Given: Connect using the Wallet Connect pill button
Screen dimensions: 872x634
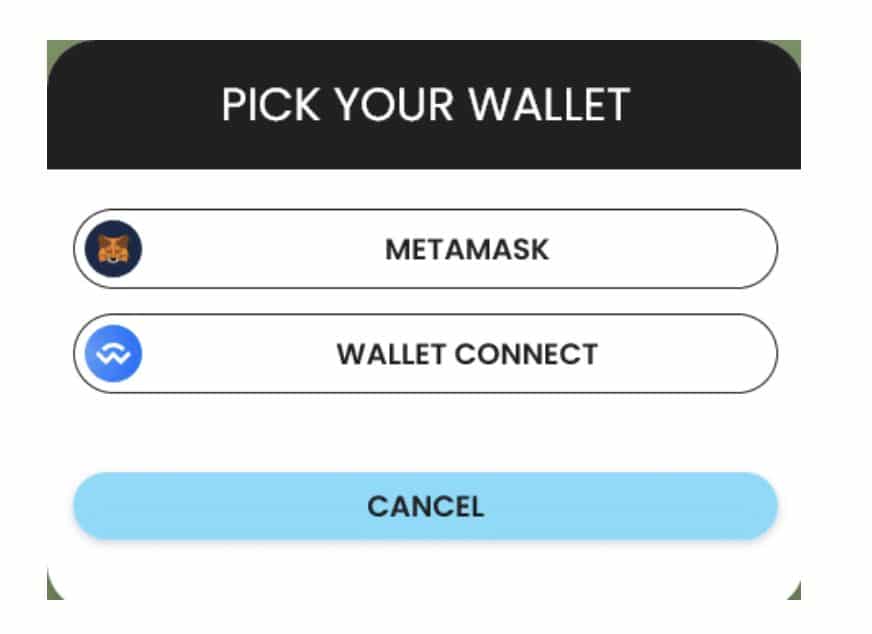Looking at the screenshot, I should tap(425, 353).
